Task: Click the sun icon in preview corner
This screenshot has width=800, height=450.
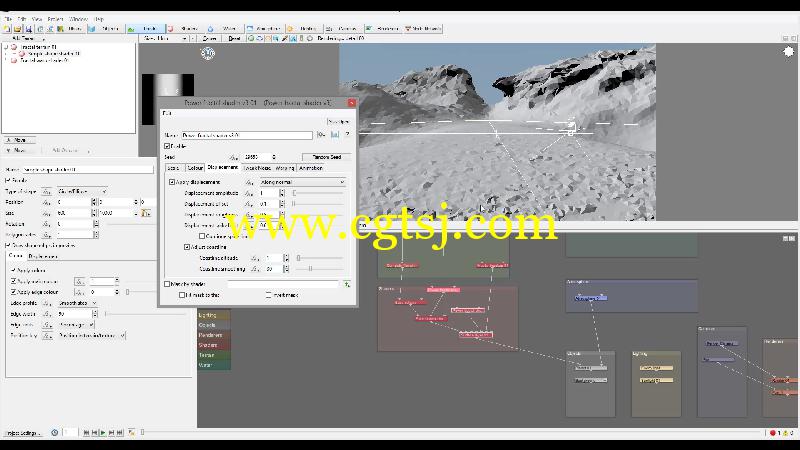Action: tap(788, 52)
